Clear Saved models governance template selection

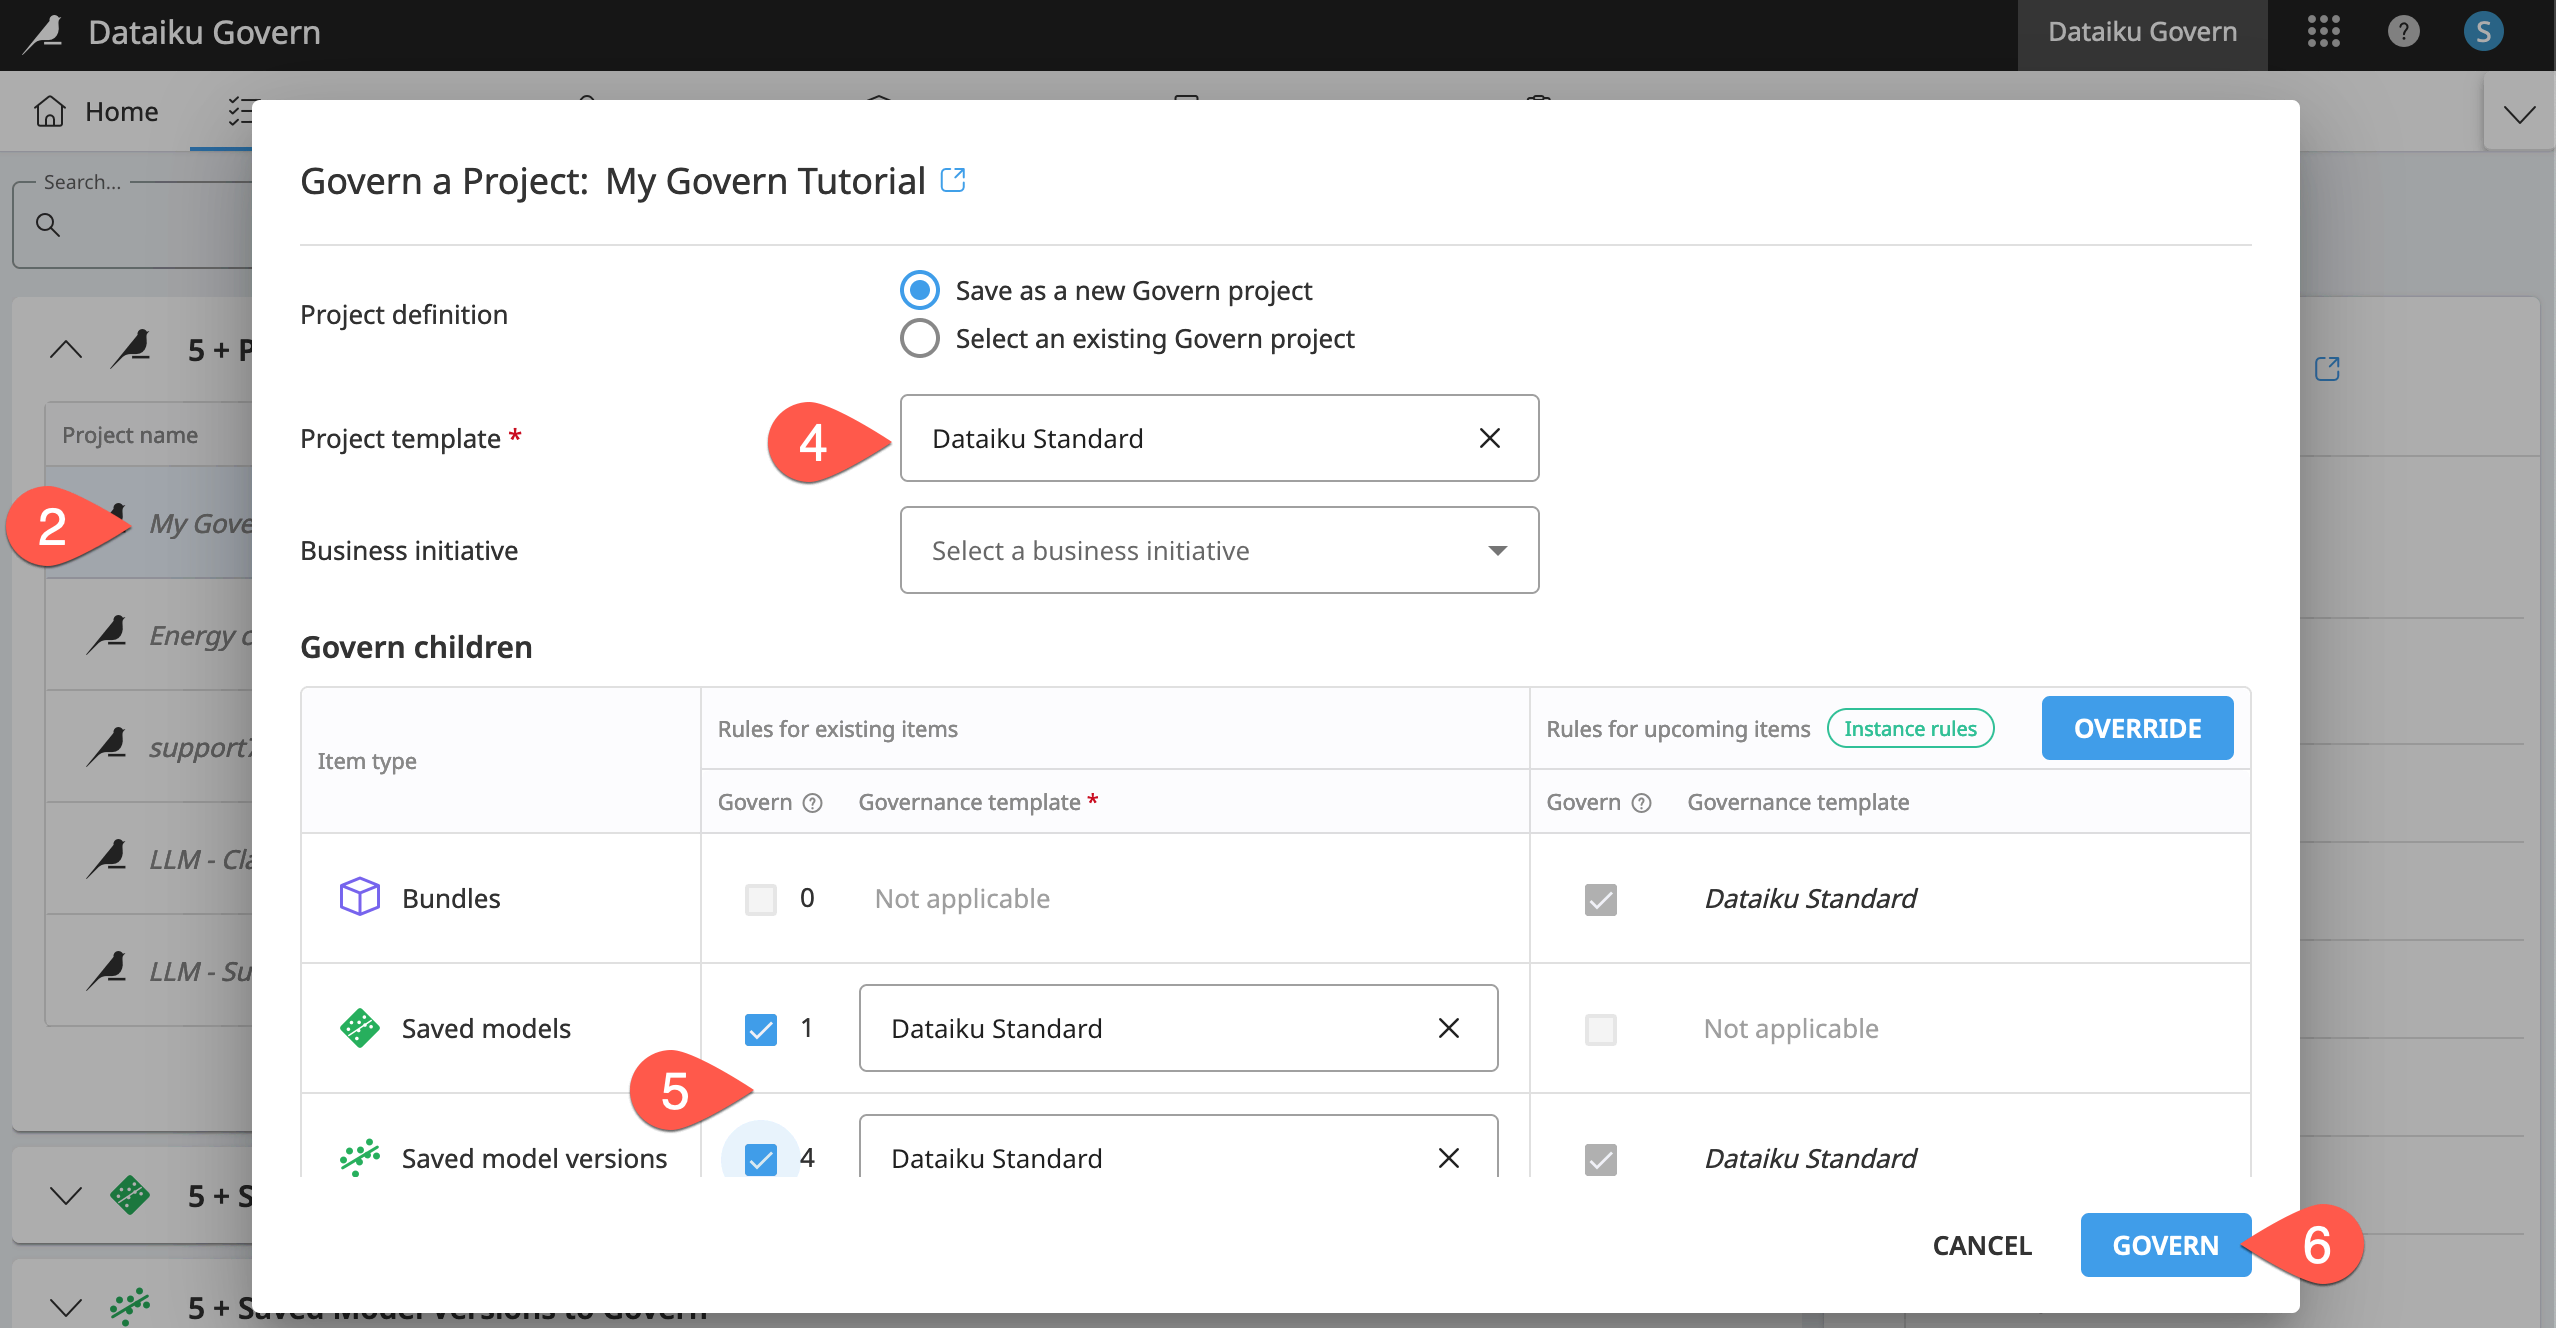click(x=1448, y=1028)
